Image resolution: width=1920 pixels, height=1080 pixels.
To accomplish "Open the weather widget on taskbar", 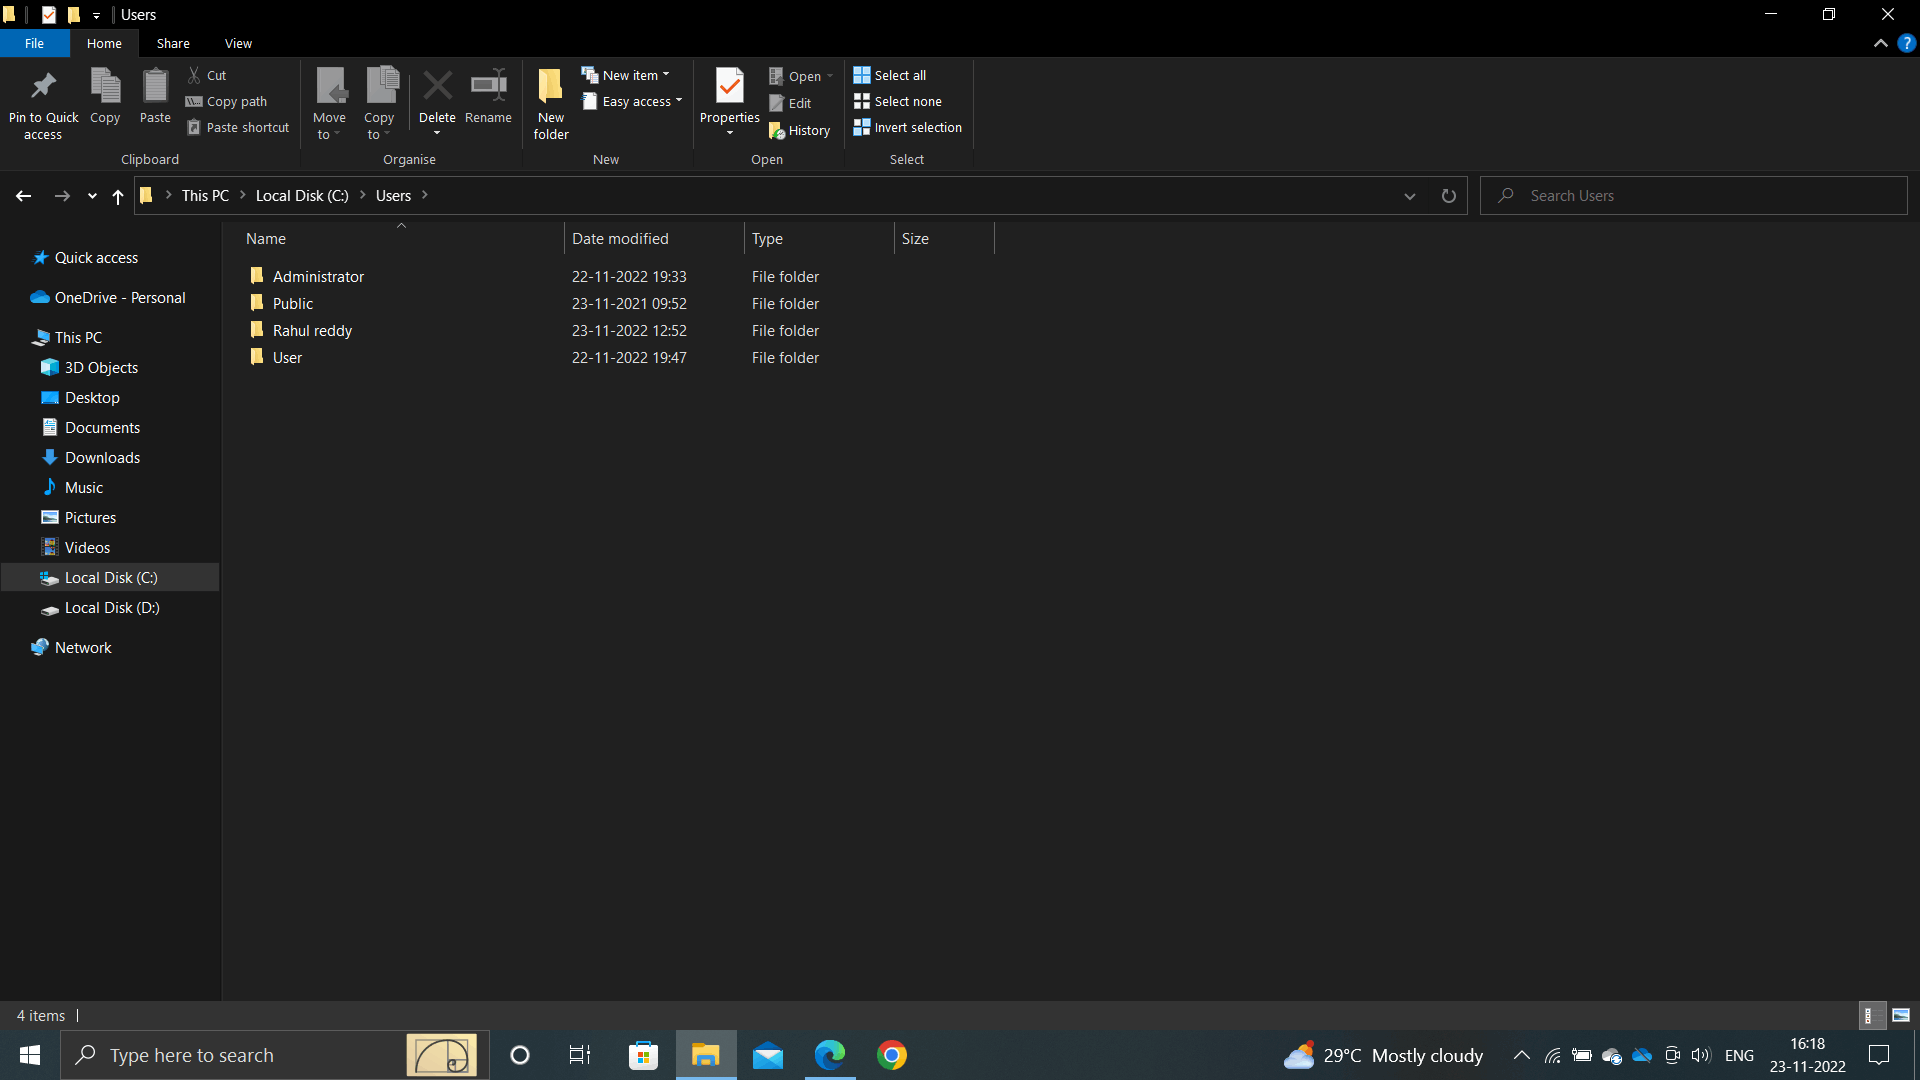I will click(x=1384, y=1055).
